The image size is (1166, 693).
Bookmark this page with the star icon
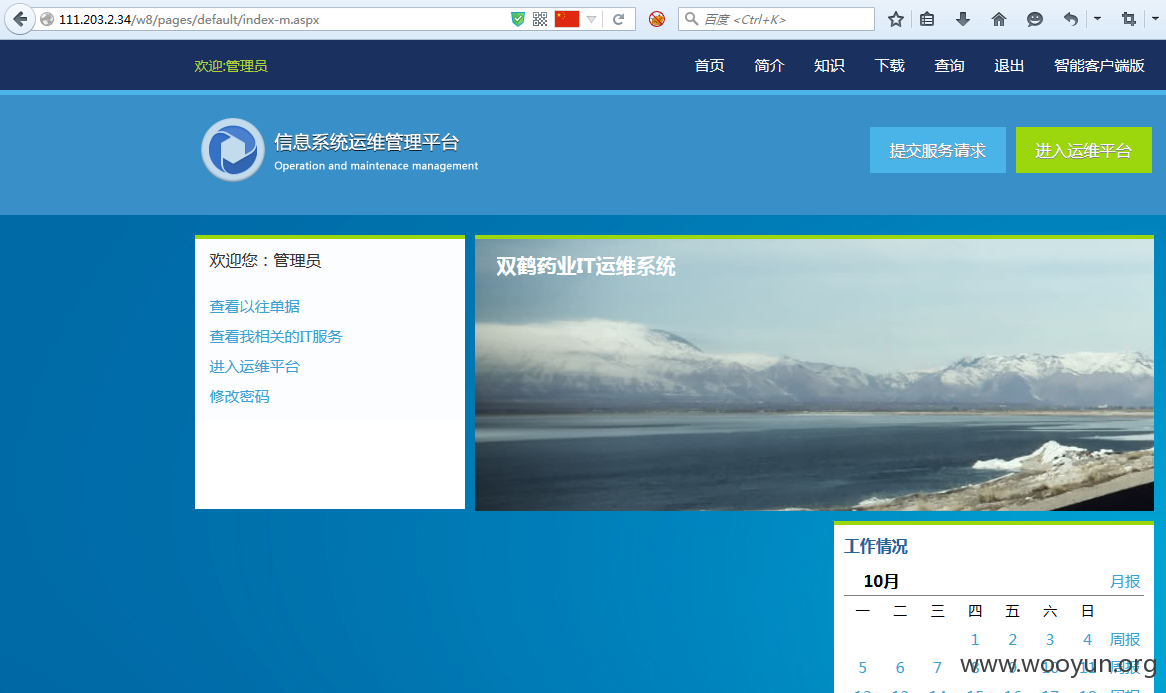[x=895, y=19]
